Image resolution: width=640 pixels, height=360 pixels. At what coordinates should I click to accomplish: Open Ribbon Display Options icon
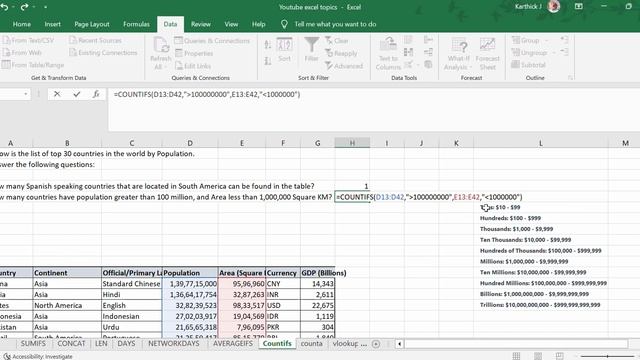point(578,7)
